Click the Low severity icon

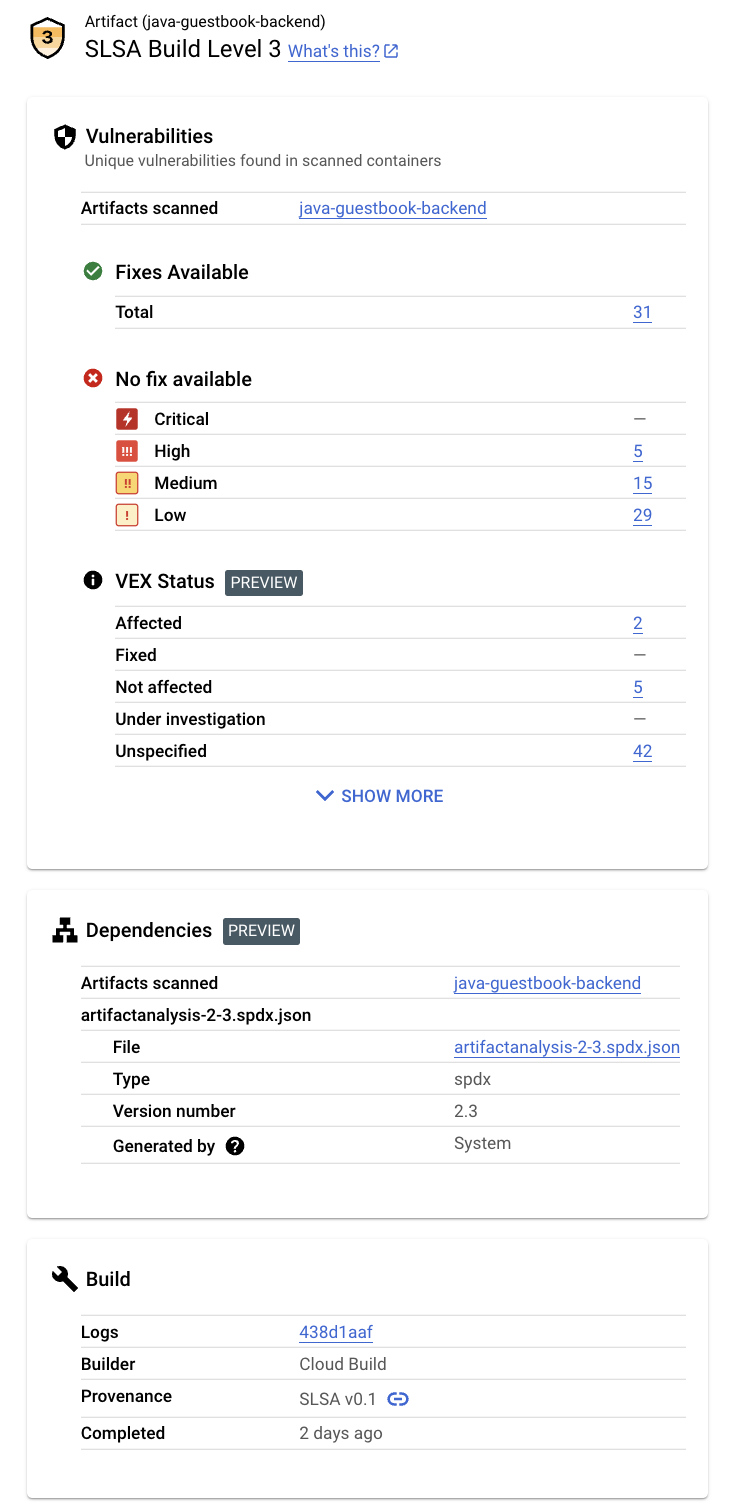(x=126, y=515)
